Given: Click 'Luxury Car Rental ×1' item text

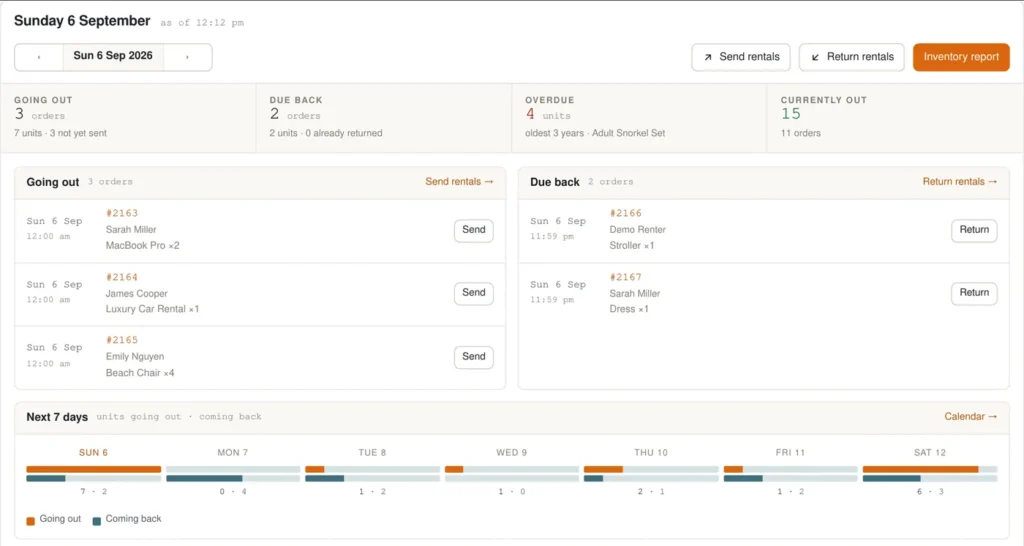Looking at the screenshot, I should [x=152, y=309].
